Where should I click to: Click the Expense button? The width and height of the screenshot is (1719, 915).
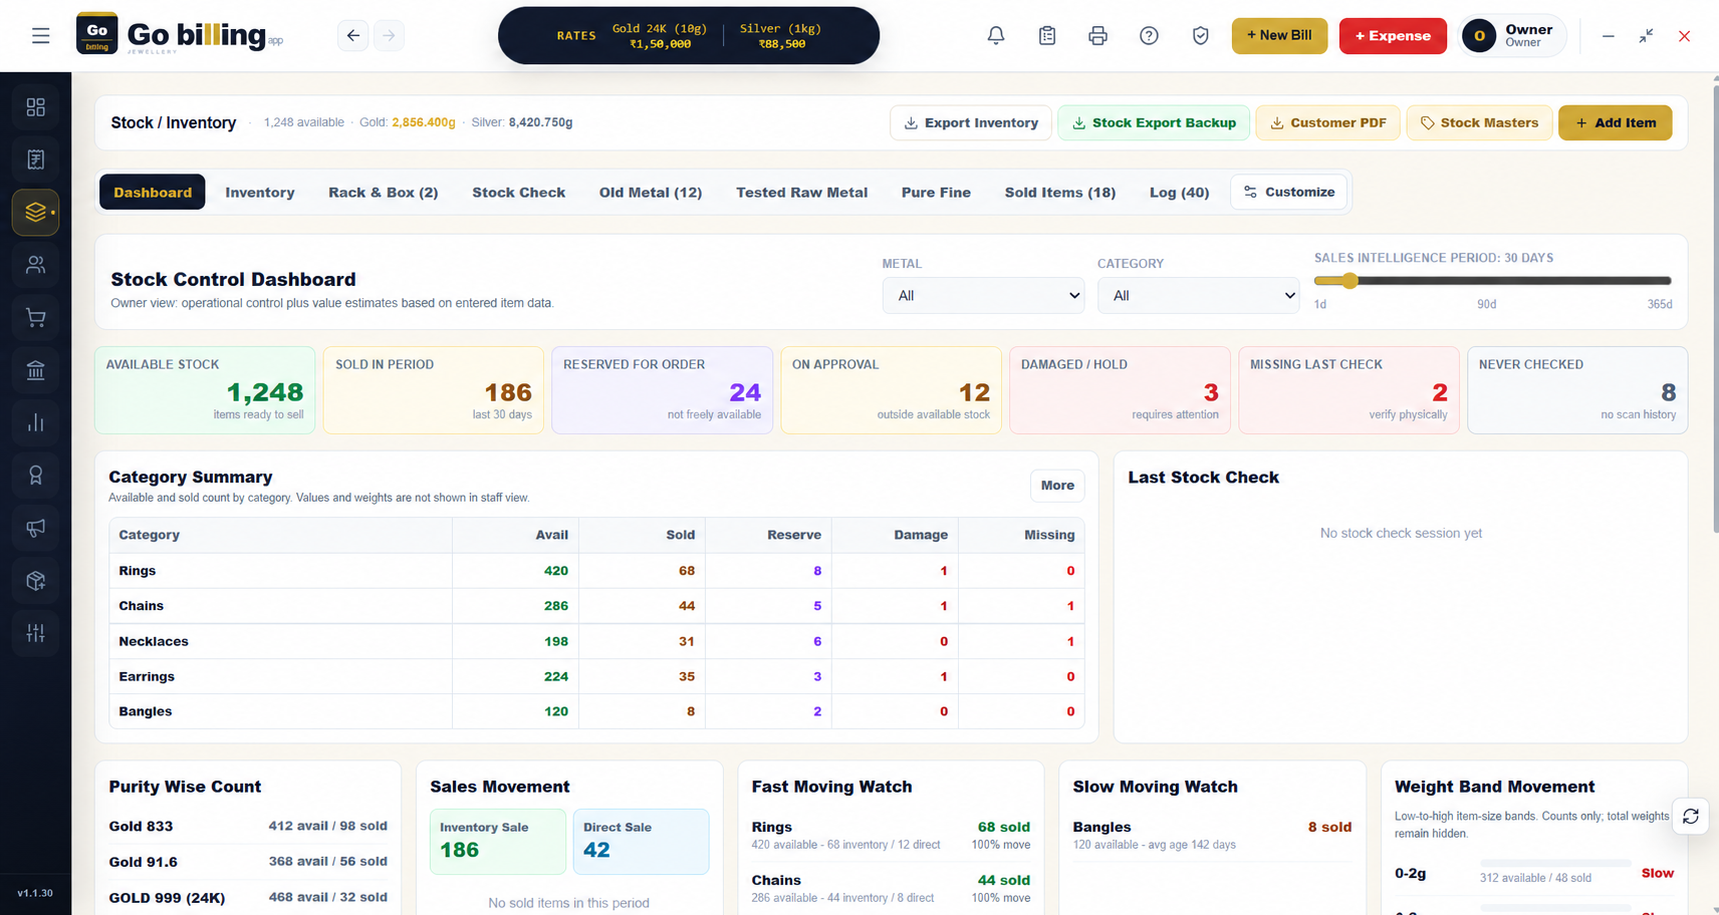click(x=1393, y=36)
